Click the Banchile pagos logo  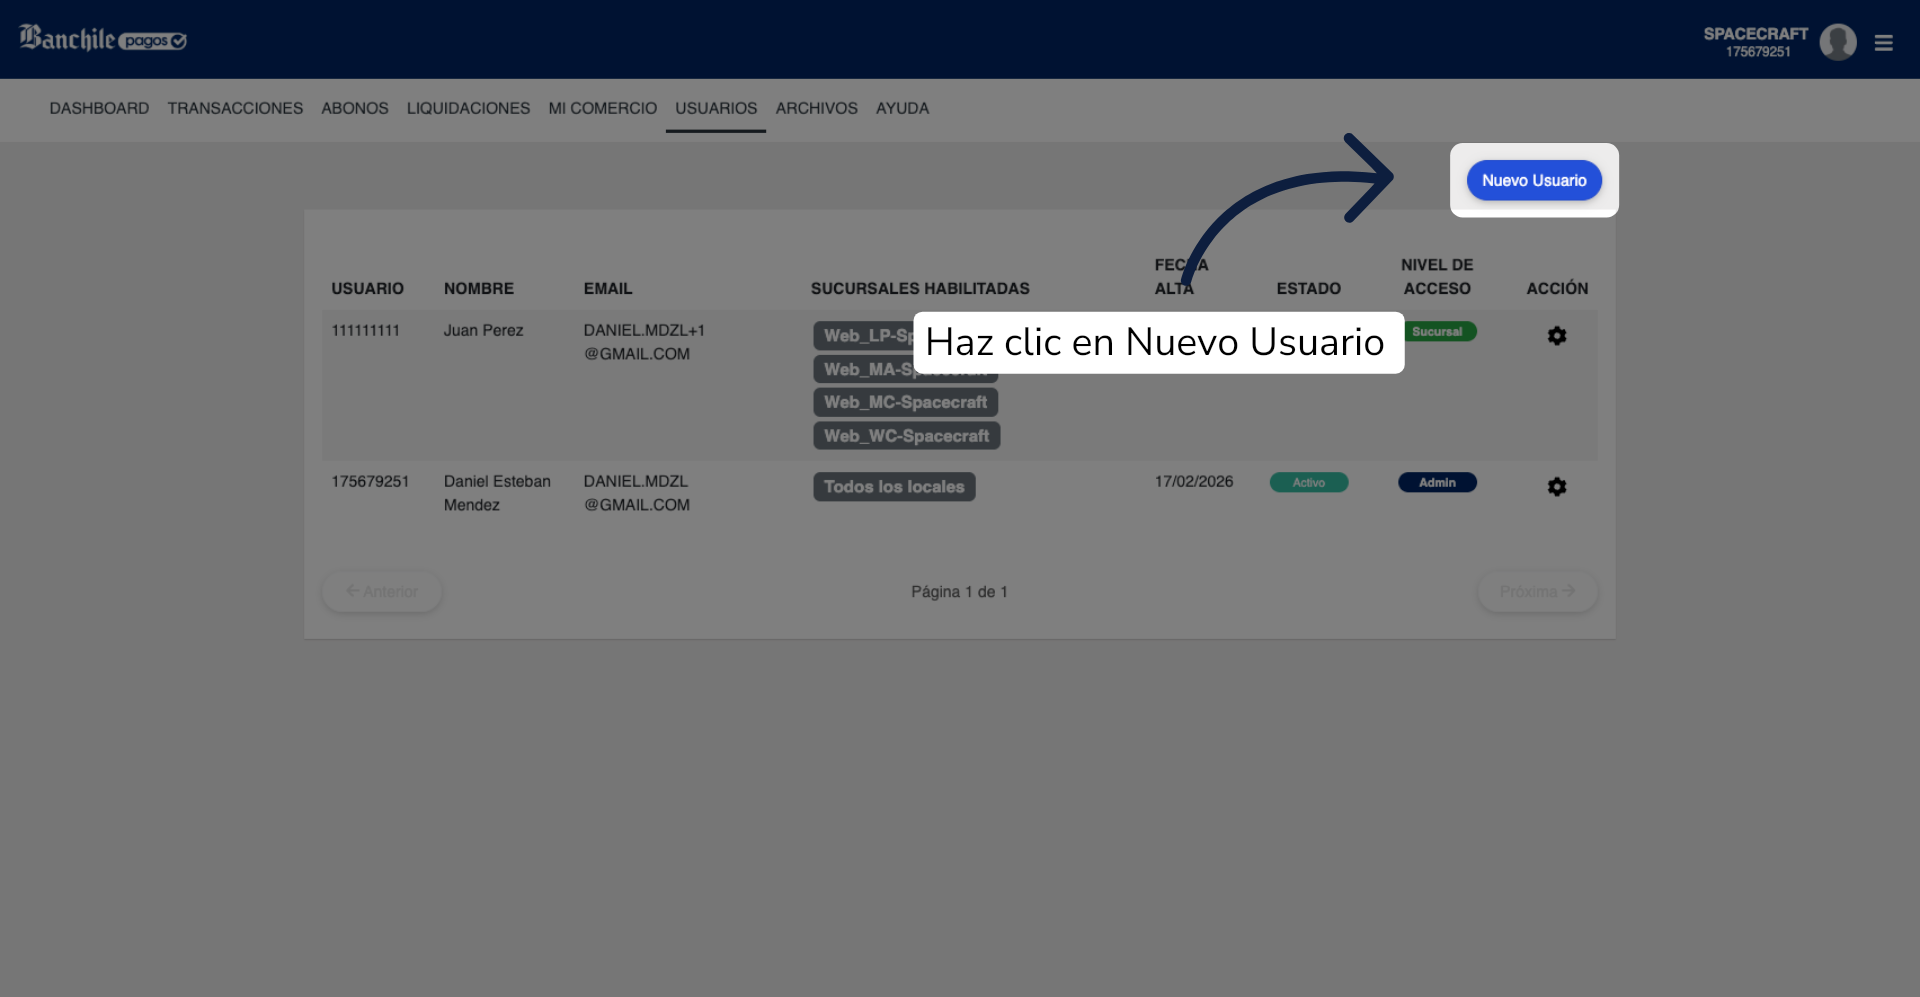pos(103,39)
